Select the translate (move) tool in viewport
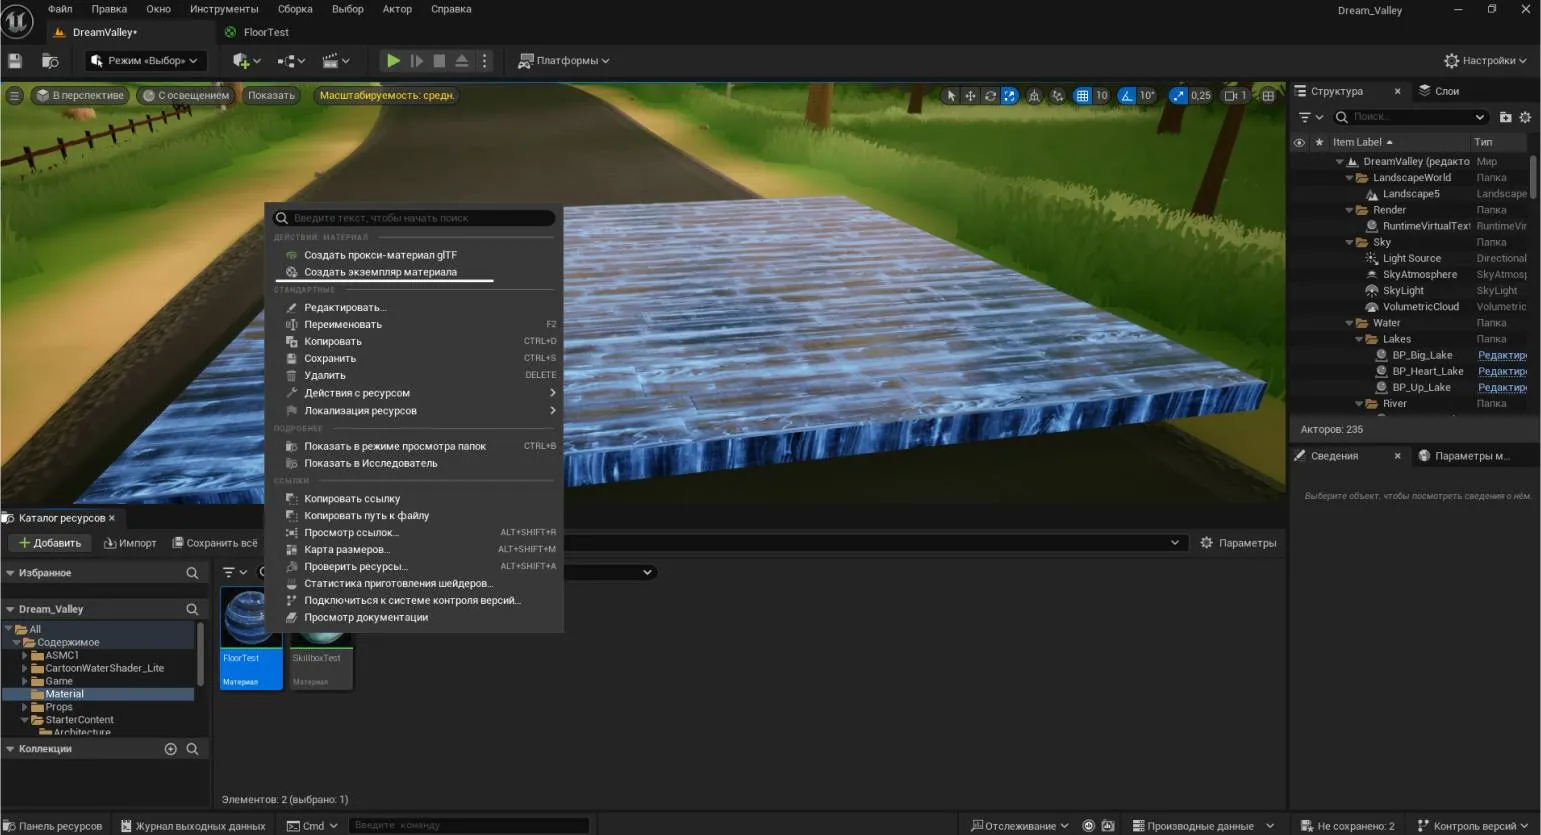The image size is (1541, 835). [x=970, y=96]
